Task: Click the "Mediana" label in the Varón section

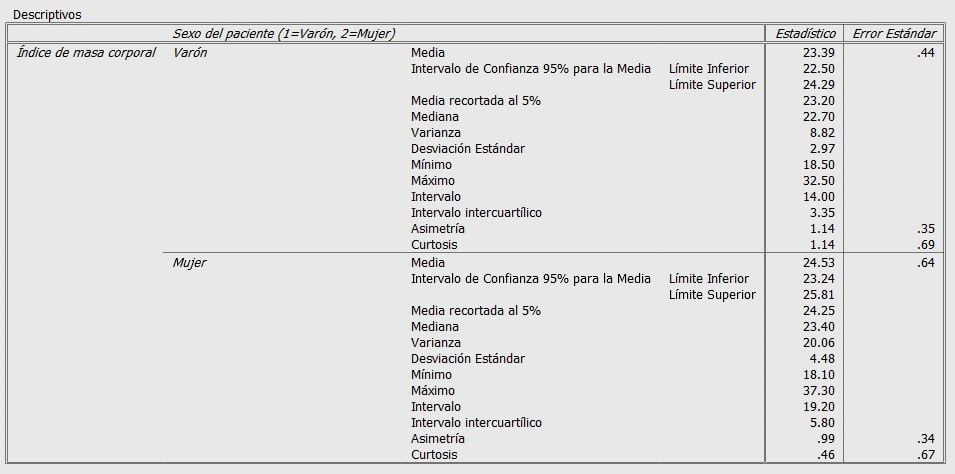Action: point(435,116)
